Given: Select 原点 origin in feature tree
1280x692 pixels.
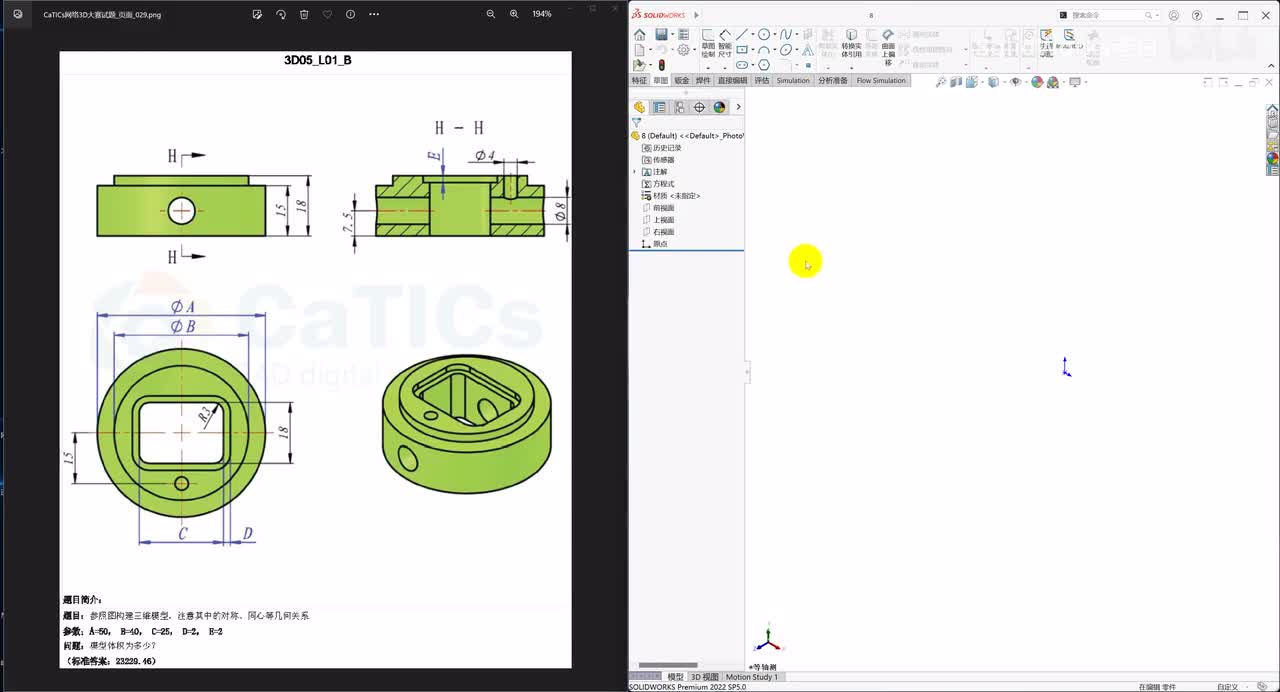Looking at the screenshot, I should pyautogui.click(x=654, y=244).
